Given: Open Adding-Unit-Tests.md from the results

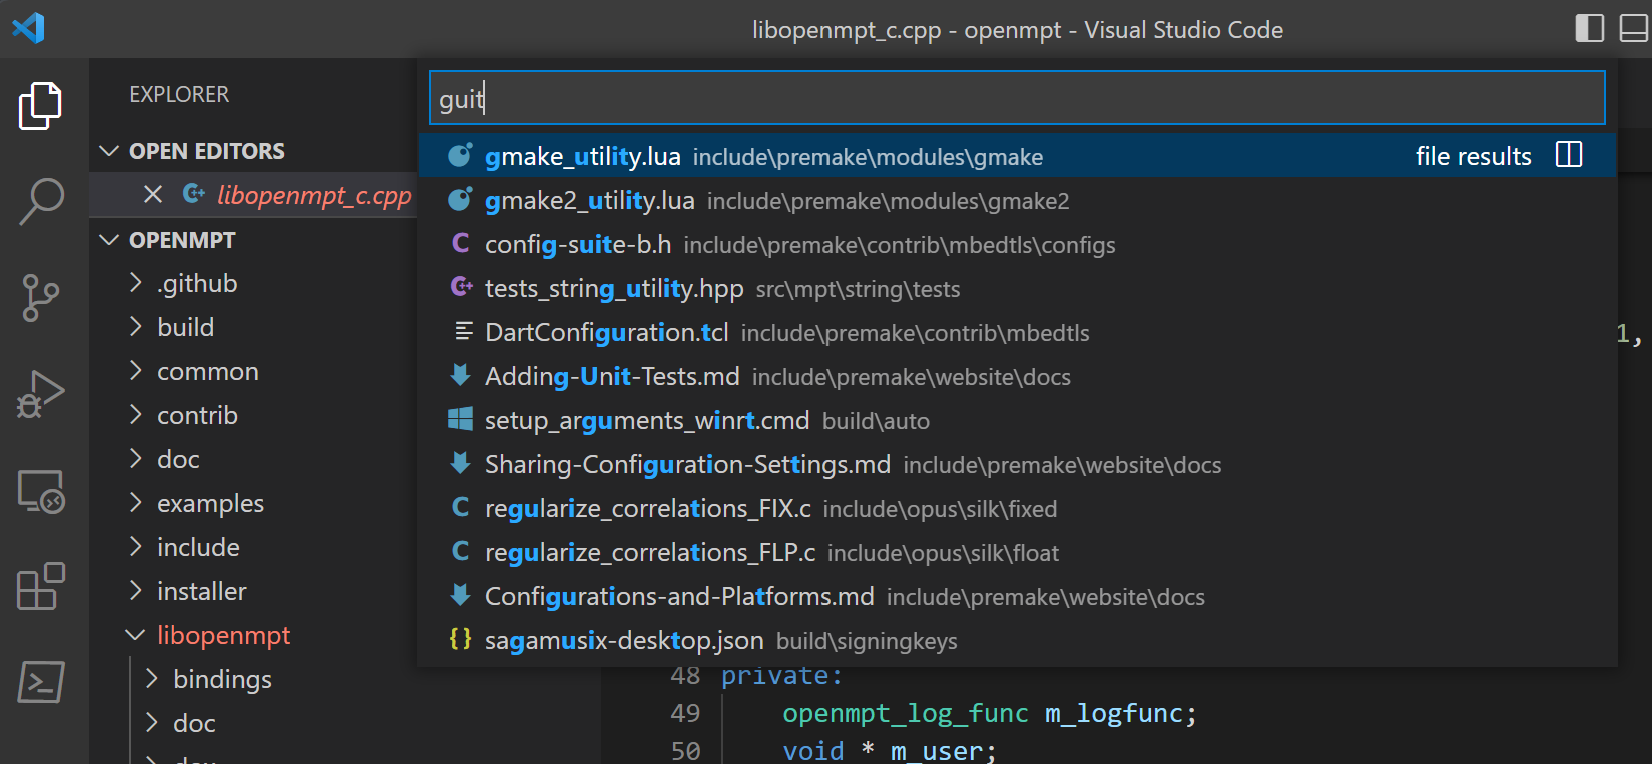Looking at the screenshot, I should pos(611,377).
